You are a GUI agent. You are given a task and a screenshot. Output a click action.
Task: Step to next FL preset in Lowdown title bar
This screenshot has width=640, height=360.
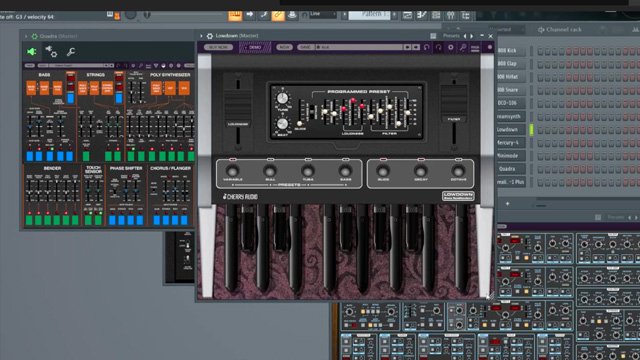472,36
